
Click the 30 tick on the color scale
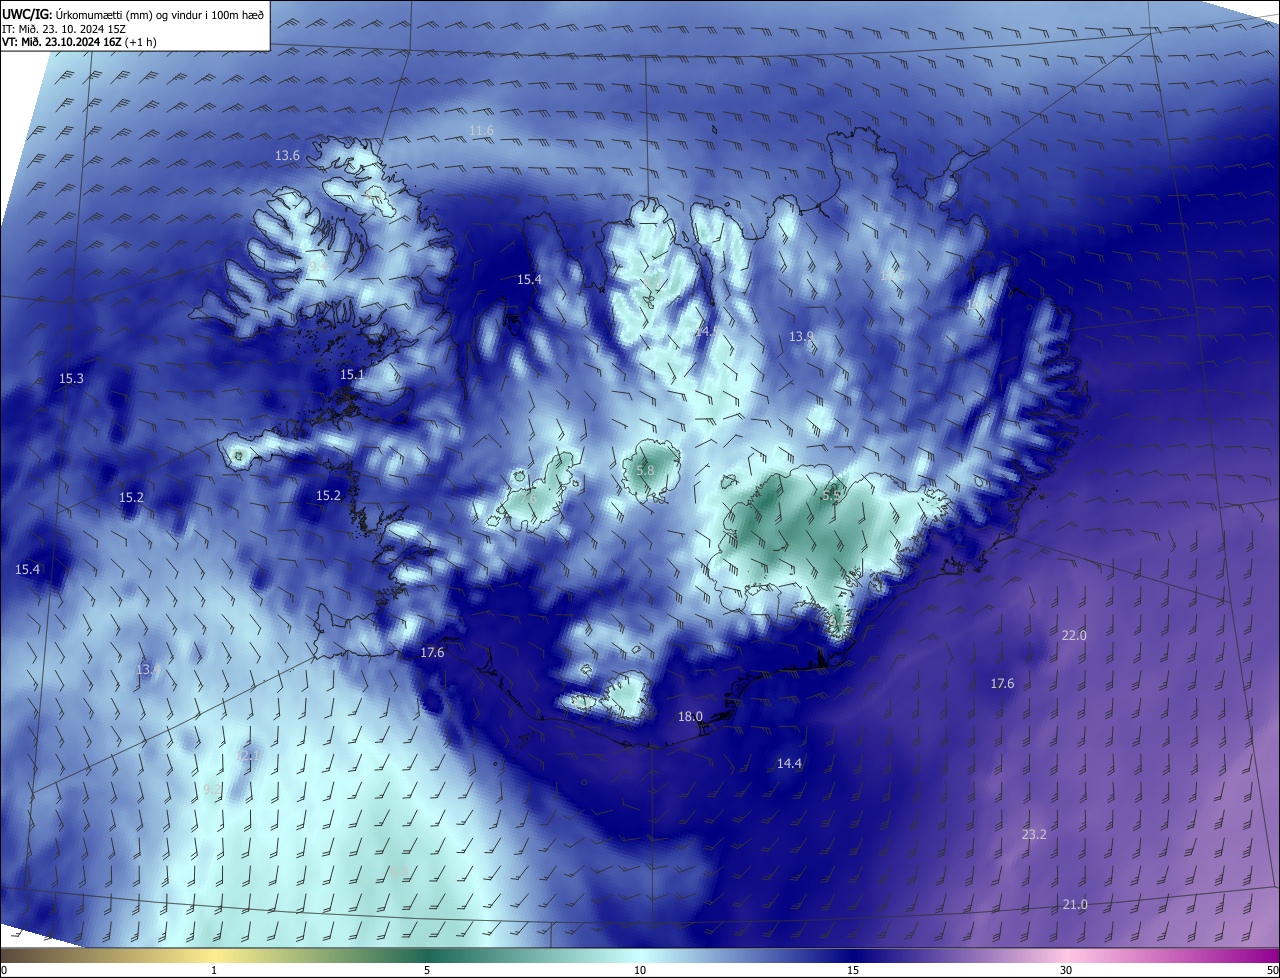tap(1066, 971)
